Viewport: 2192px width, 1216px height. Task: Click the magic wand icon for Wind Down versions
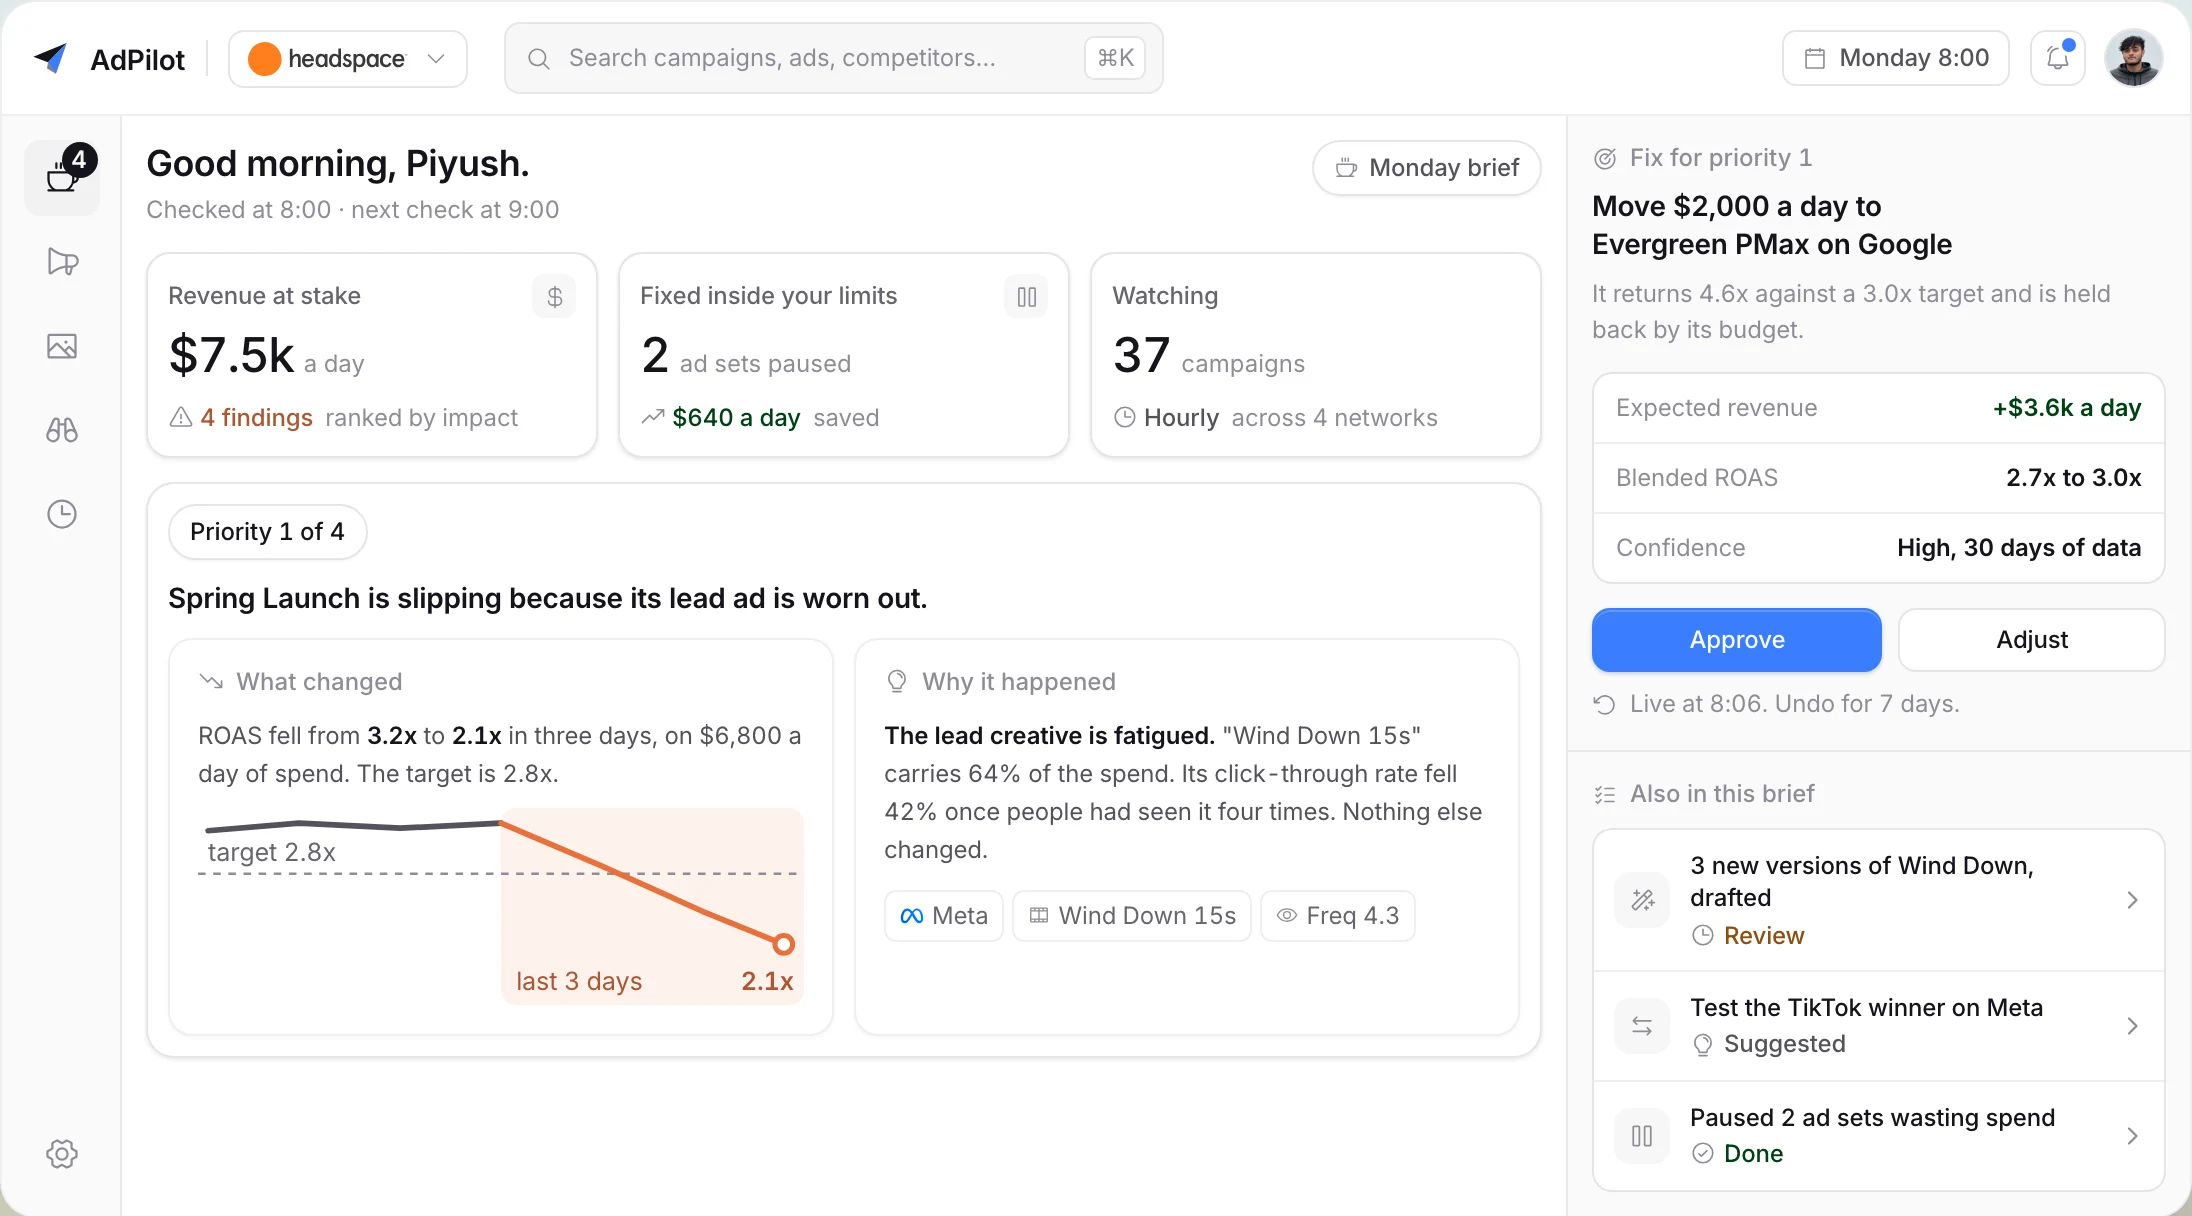click(x=1642, y=900)
